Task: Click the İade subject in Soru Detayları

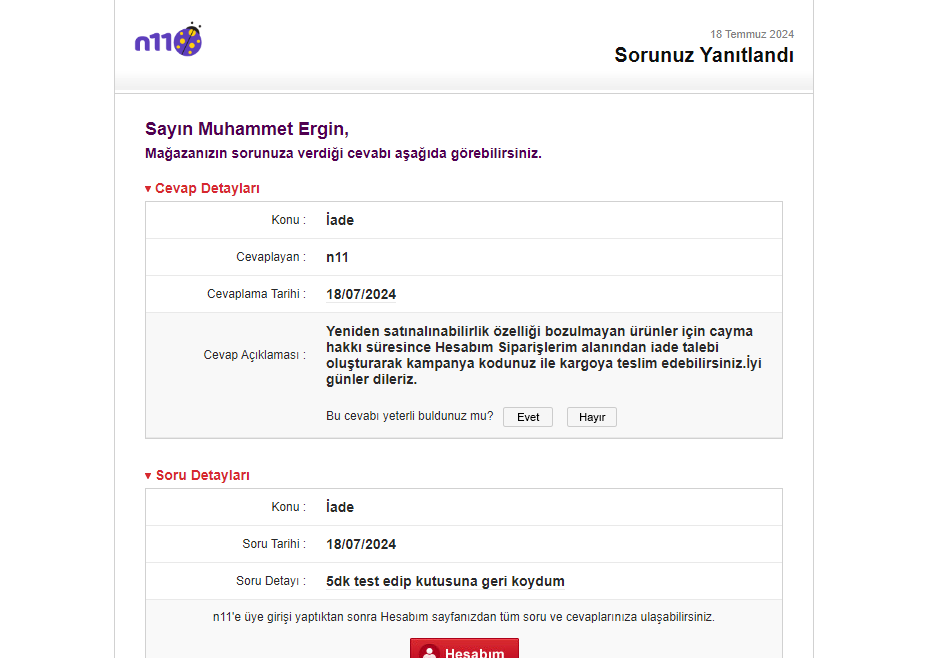Action: point(340,507)
